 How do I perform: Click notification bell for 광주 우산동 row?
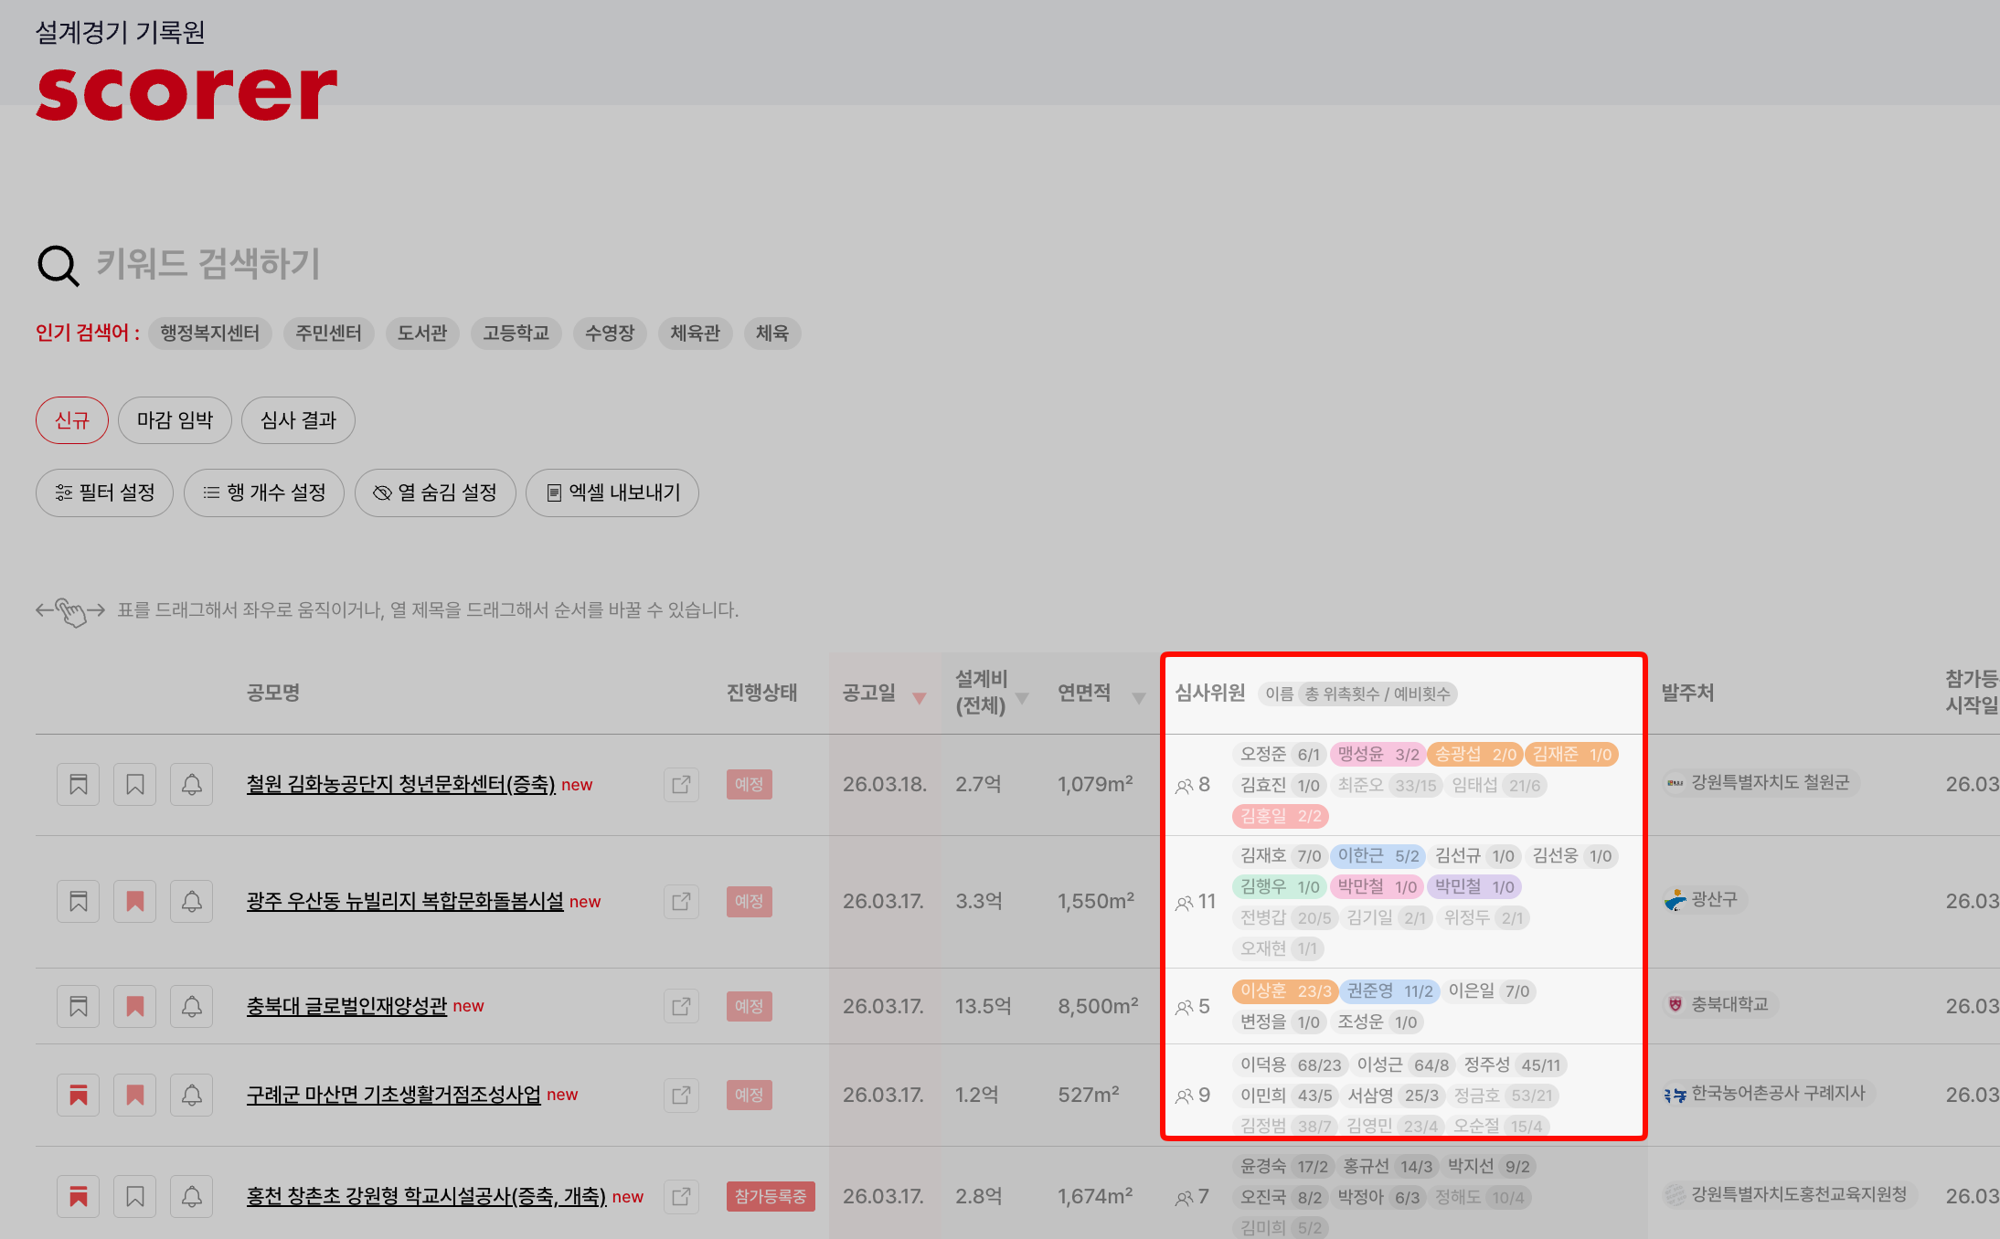pos(191,902)
